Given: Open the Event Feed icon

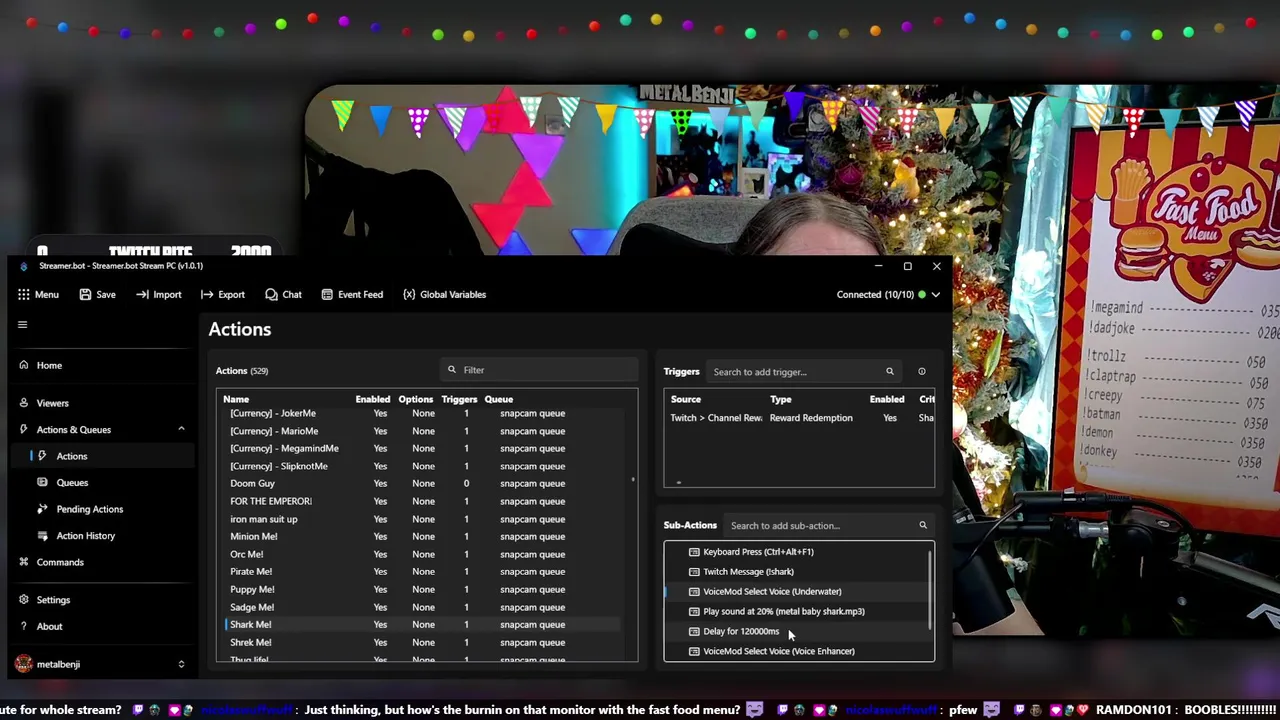Looking at the screenshot, I should 326,294.
